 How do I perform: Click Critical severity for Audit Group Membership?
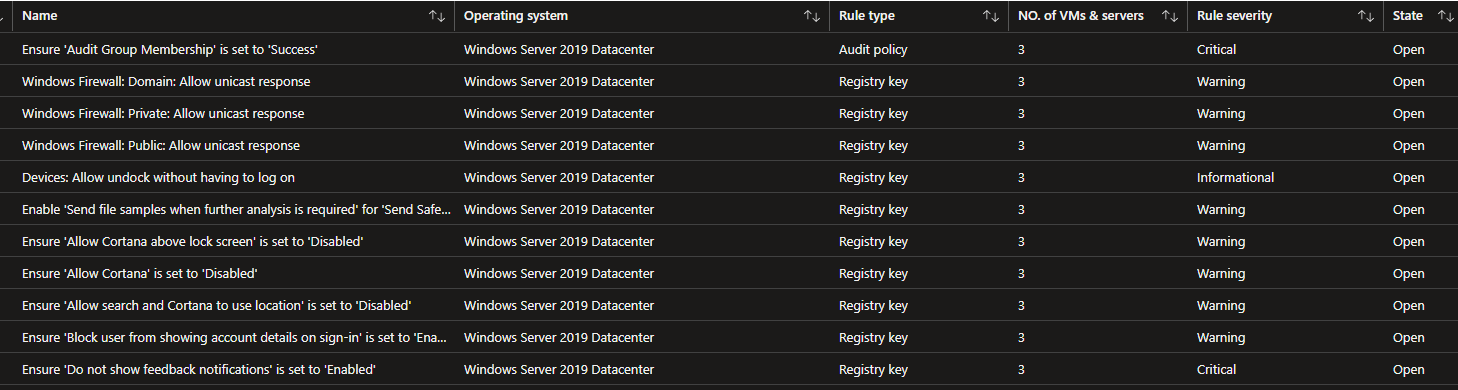click(x=1216, y=49)
